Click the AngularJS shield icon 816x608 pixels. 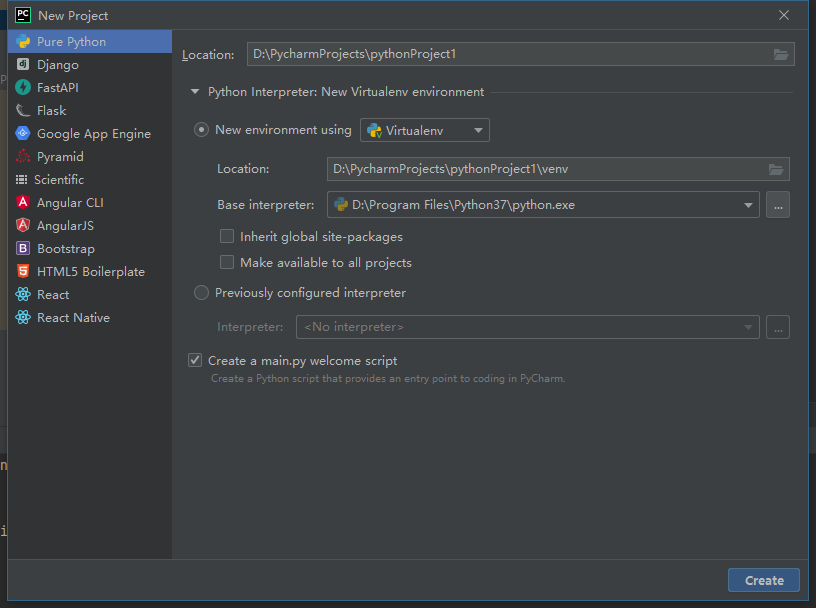[23, 225]
